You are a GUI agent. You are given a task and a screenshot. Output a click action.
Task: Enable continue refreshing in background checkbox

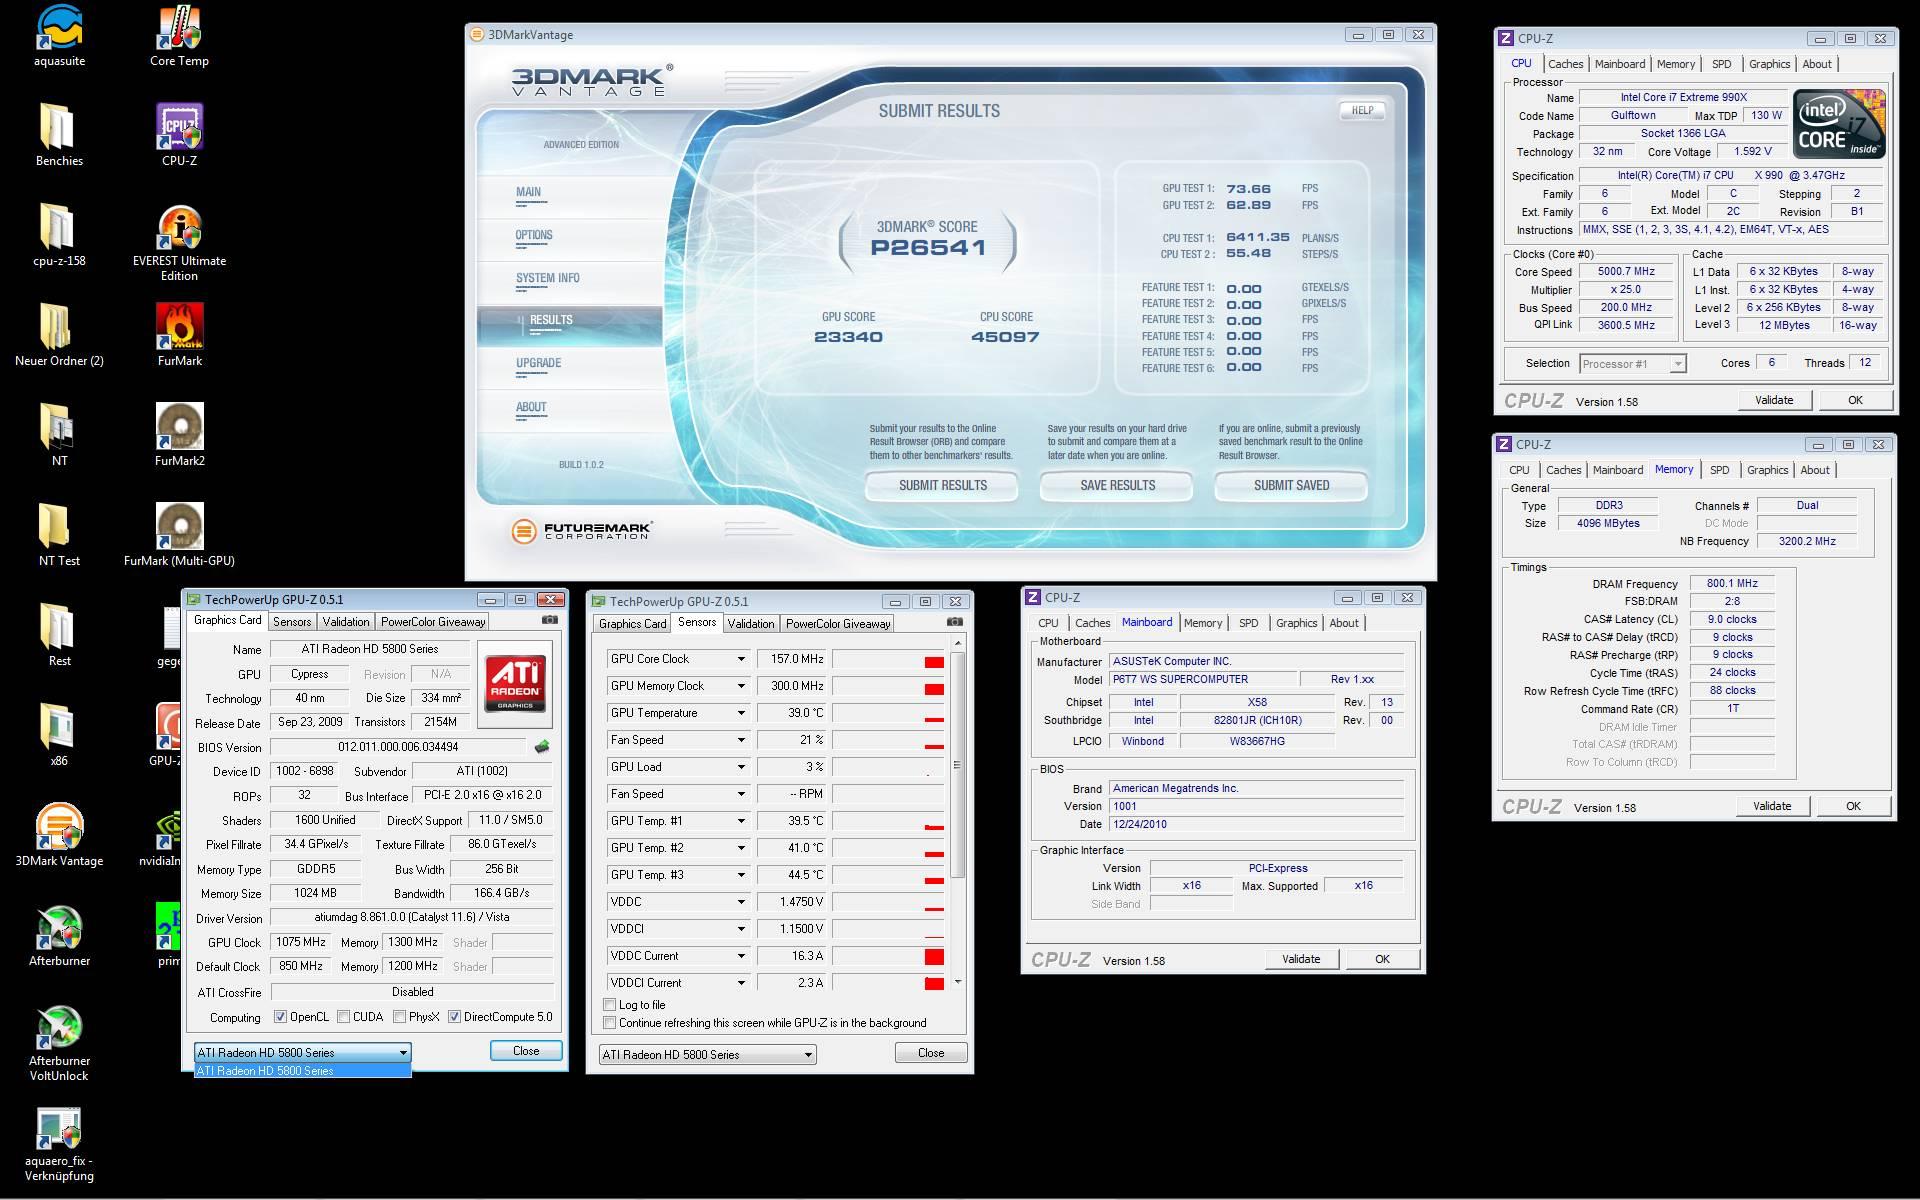coord(609,1023)
